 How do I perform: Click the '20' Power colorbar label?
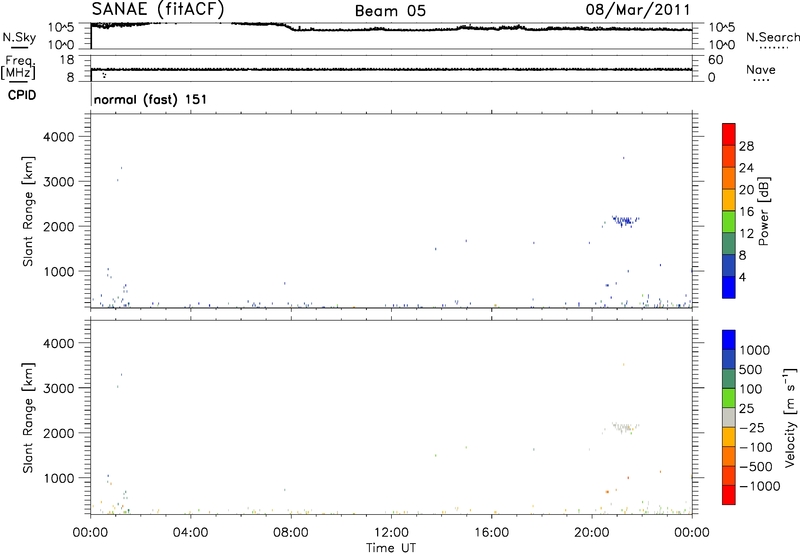click(746, 190)
